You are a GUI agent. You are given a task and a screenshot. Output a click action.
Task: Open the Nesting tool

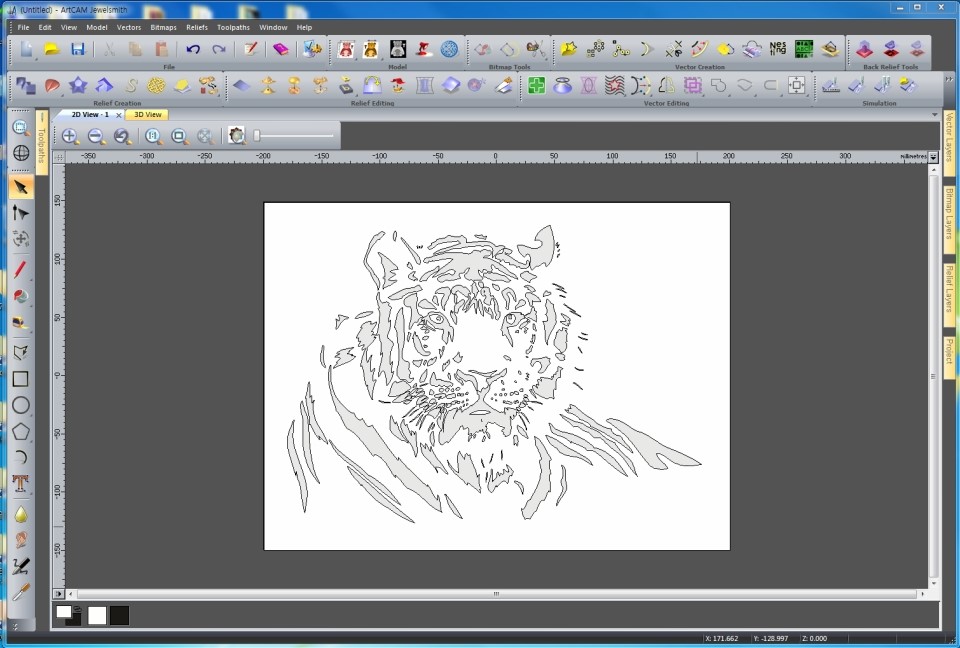coord(778,49)
